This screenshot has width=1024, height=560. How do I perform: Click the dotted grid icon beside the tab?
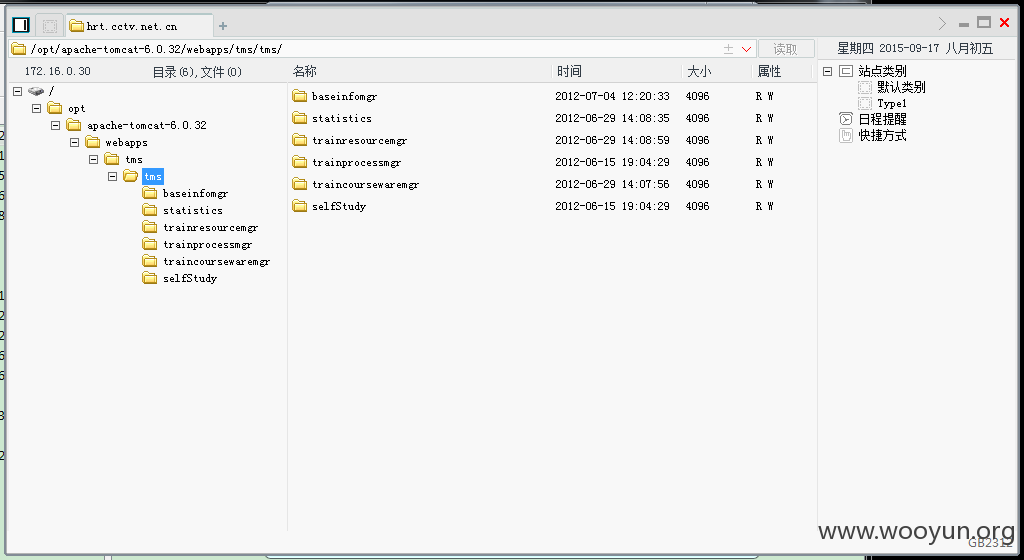(x=50, y=26)
